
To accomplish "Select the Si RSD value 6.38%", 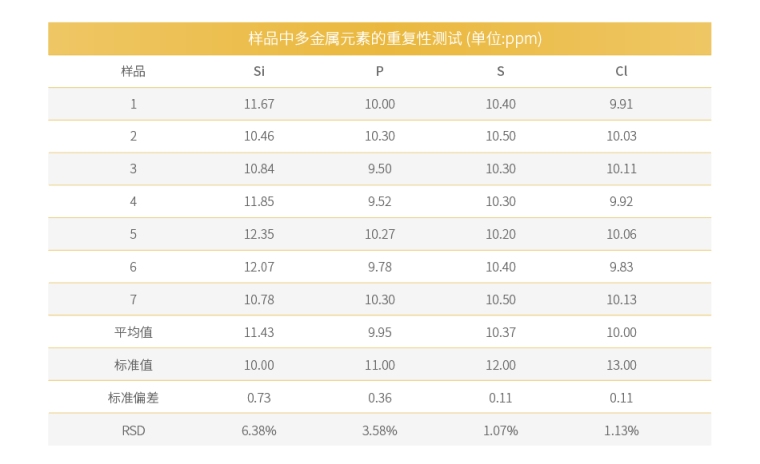I will coord(259,430).
